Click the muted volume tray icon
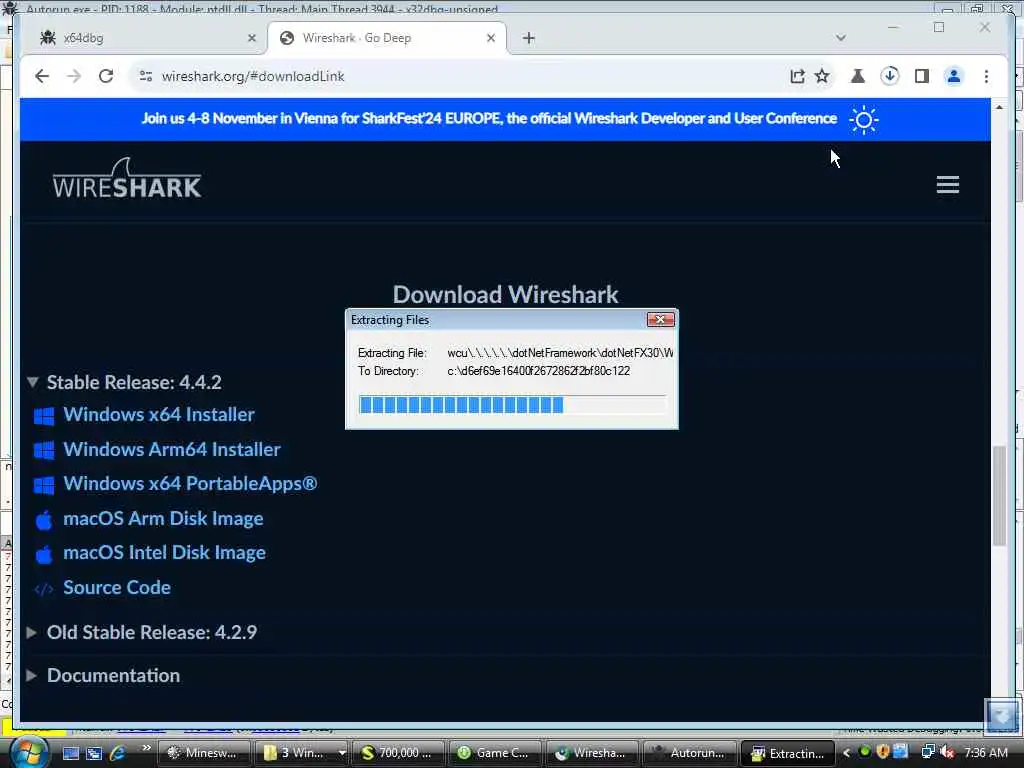The height and width of the screenshot is (768, 1024). point(946,752)
